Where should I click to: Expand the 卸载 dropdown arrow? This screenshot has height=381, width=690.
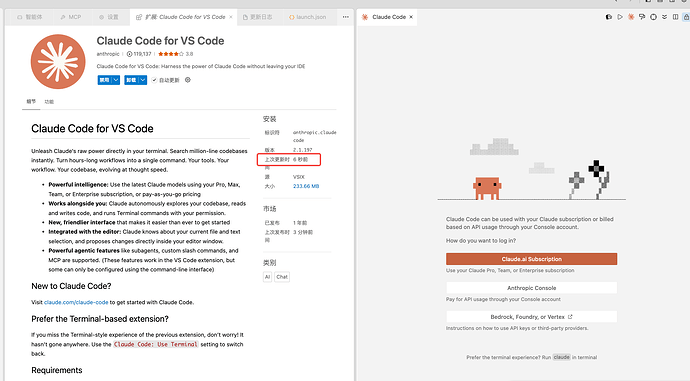click(x=142, y=80)
